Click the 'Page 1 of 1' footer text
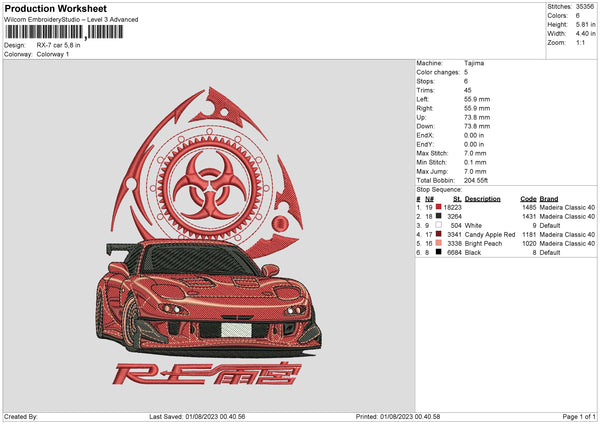 [579, 416]
